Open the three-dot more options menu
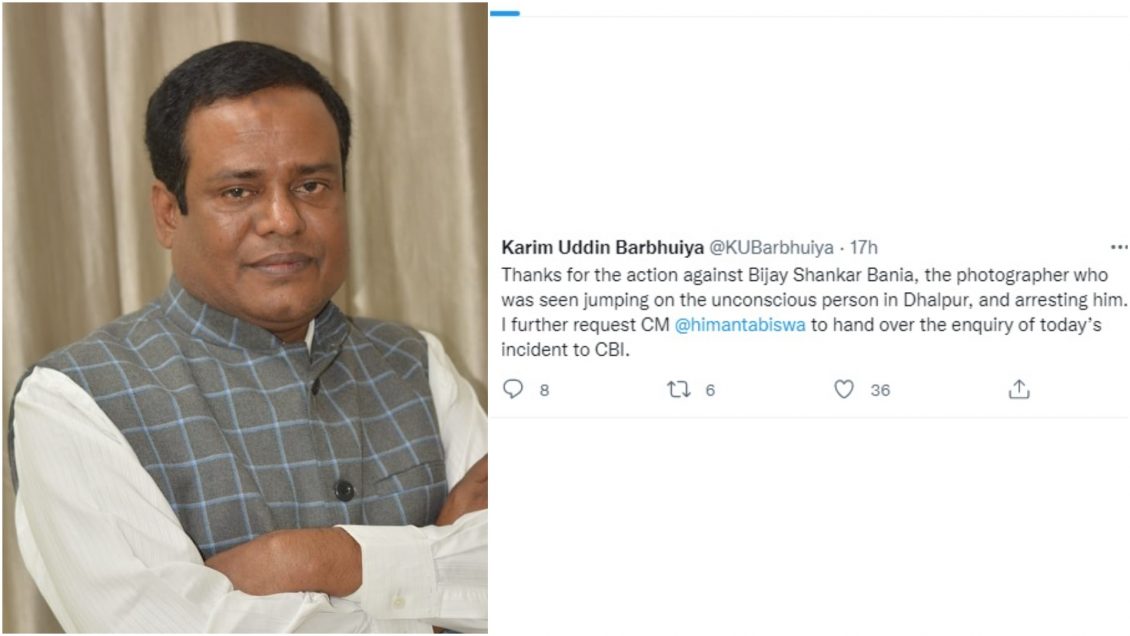The height and width of the screenshot is (636, 1130). pyautogui.click(x=1119, y=246)
